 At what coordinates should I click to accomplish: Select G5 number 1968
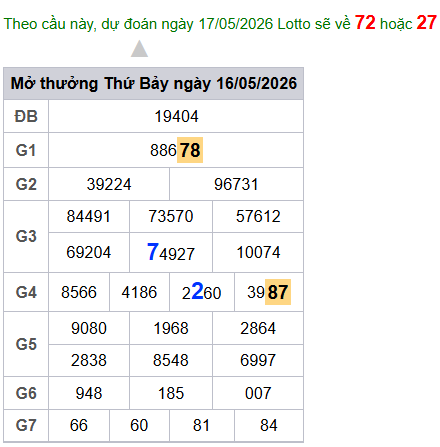[171, 328]
